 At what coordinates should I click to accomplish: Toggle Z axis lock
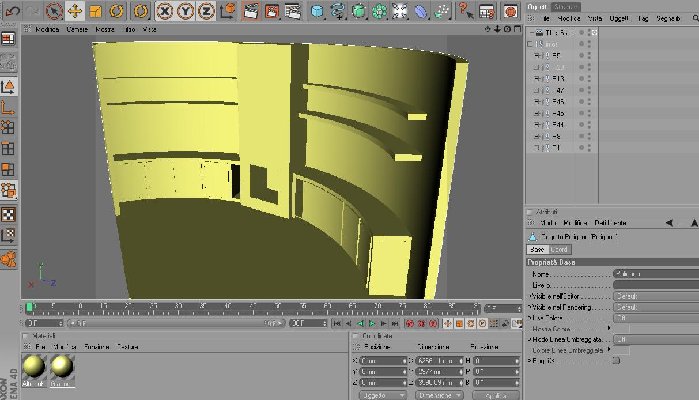pyautogui.click(x=206, y=11)
